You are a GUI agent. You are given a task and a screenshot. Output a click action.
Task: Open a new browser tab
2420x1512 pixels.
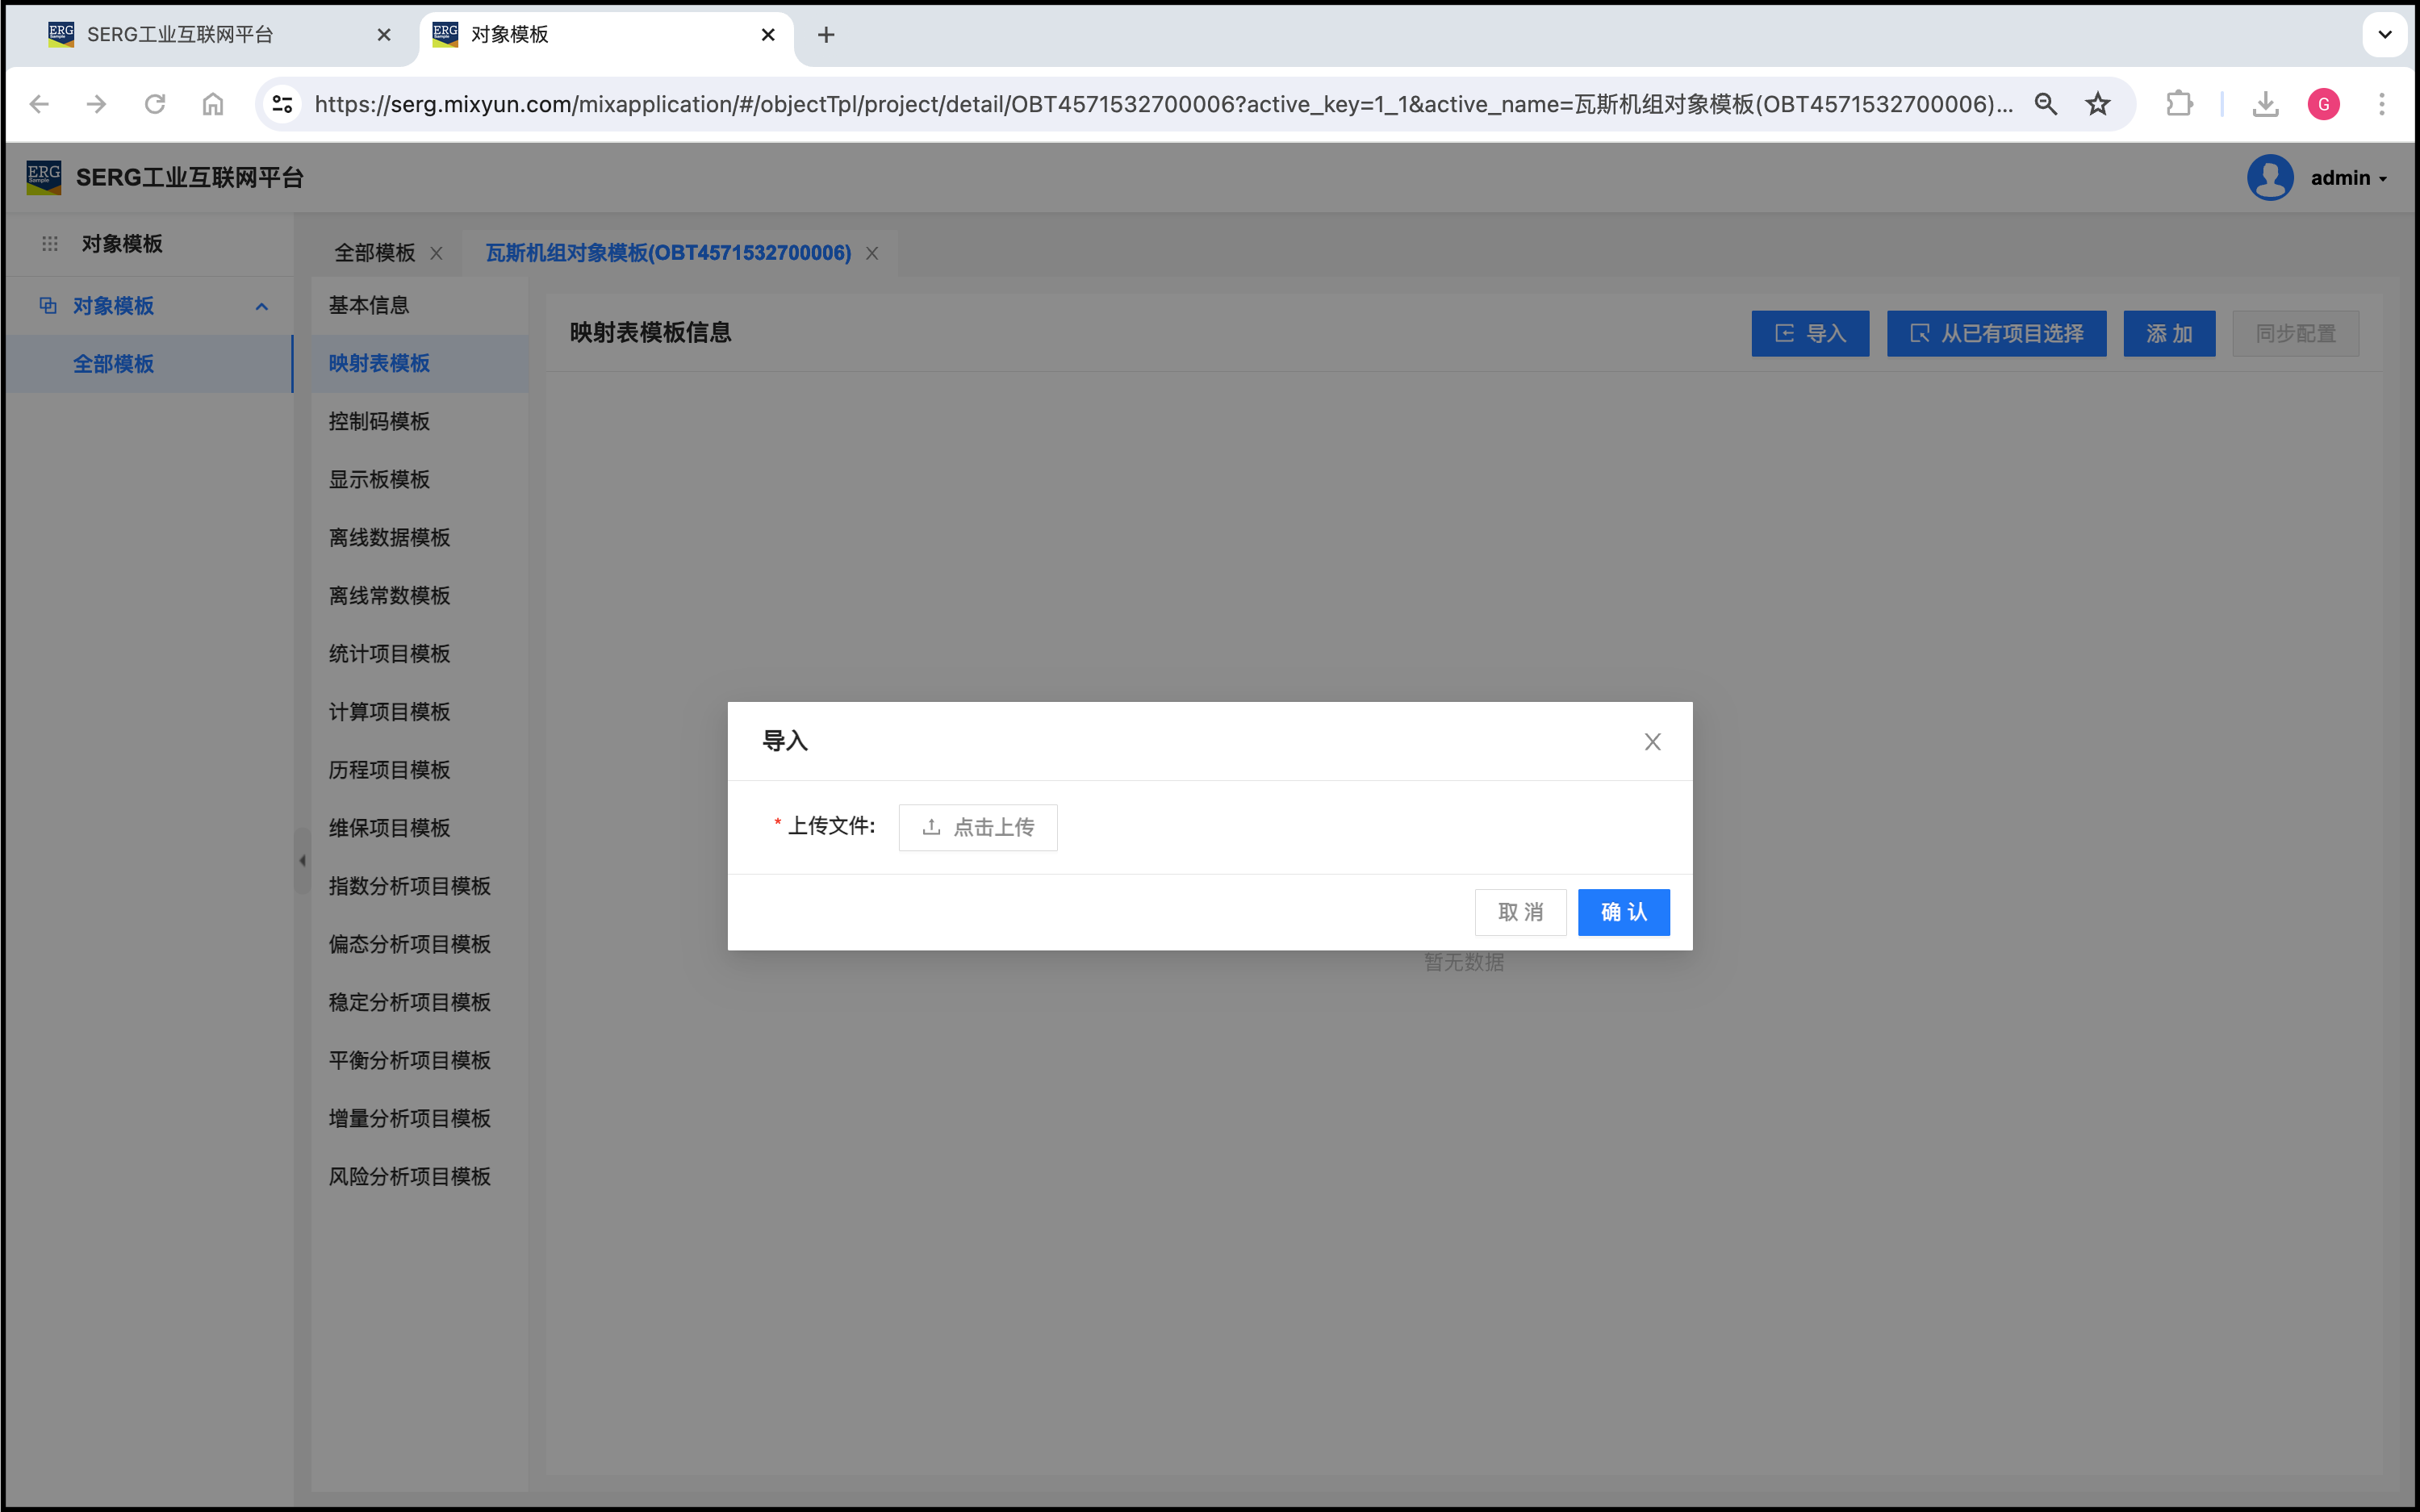tap(826, 35)
